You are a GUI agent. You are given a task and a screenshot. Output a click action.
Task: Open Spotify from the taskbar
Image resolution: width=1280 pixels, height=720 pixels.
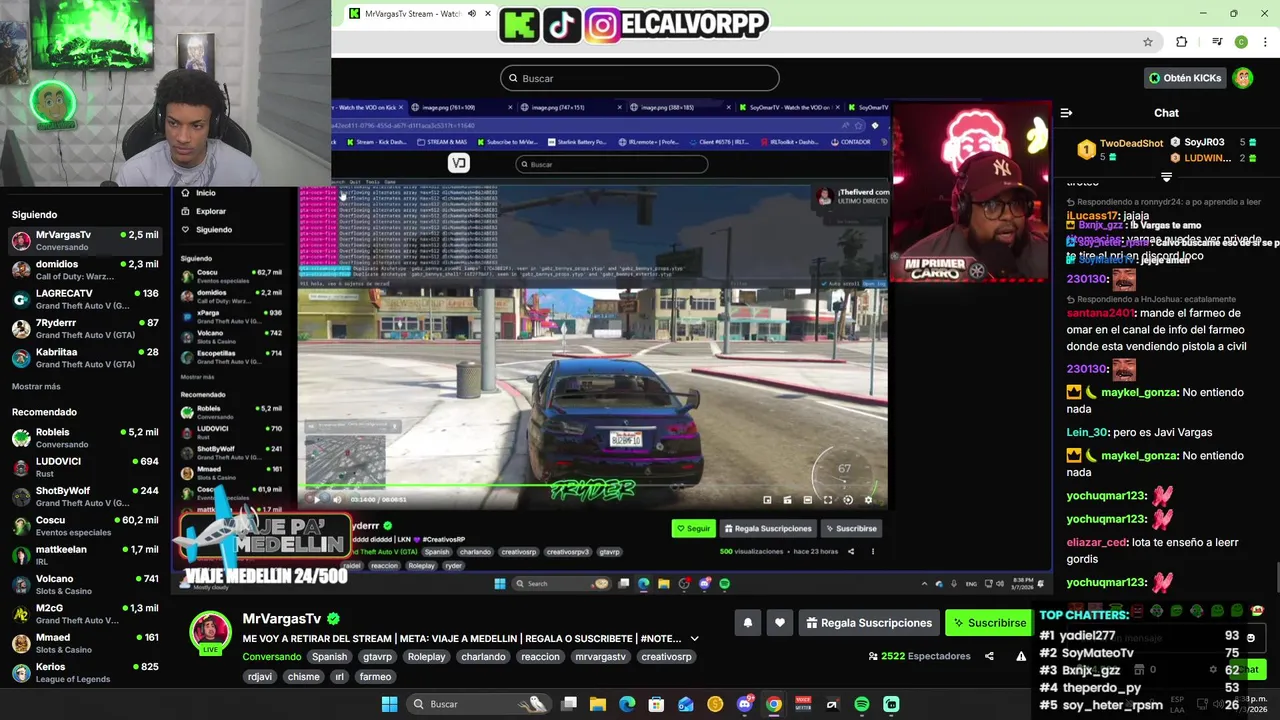(862, 704)
